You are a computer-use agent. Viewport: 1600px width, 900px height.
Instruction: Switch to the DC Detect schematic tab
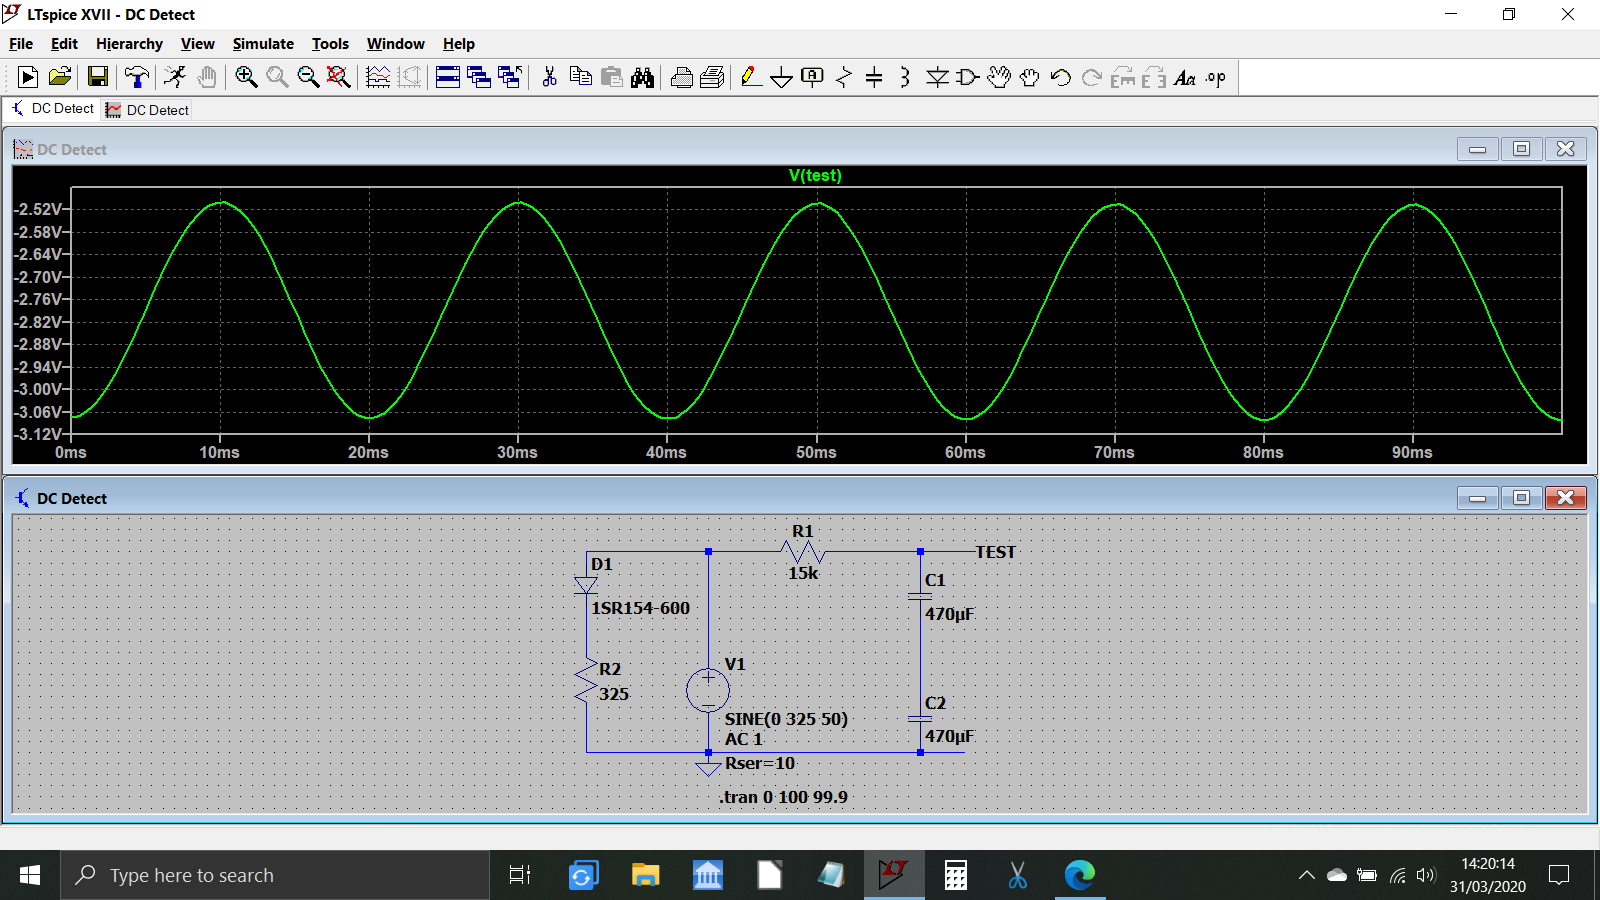52,108
